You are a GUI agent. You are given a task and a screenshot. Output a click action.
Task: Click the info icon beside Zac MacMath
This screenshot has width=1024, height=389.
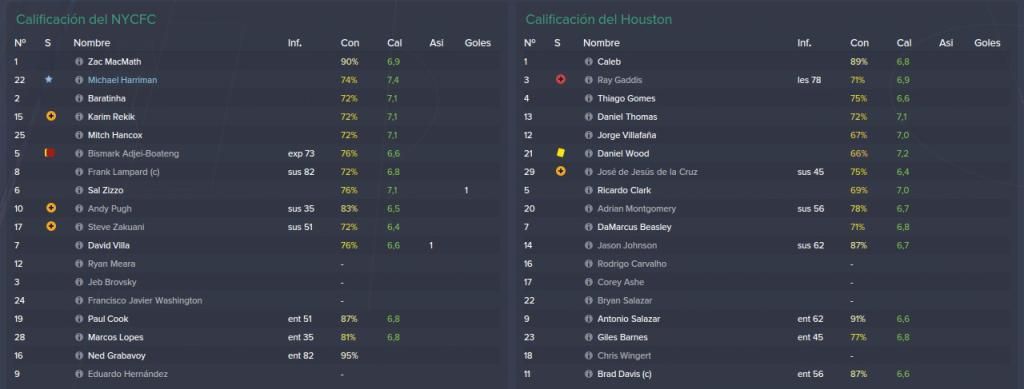click(79, 61)
